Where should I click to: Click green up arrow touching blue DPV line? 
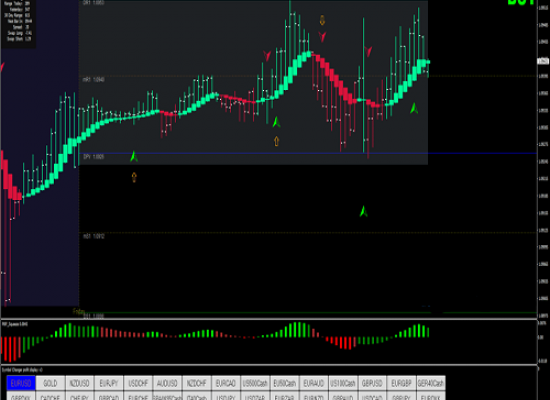pyautogui.click(x=134, y=156)
